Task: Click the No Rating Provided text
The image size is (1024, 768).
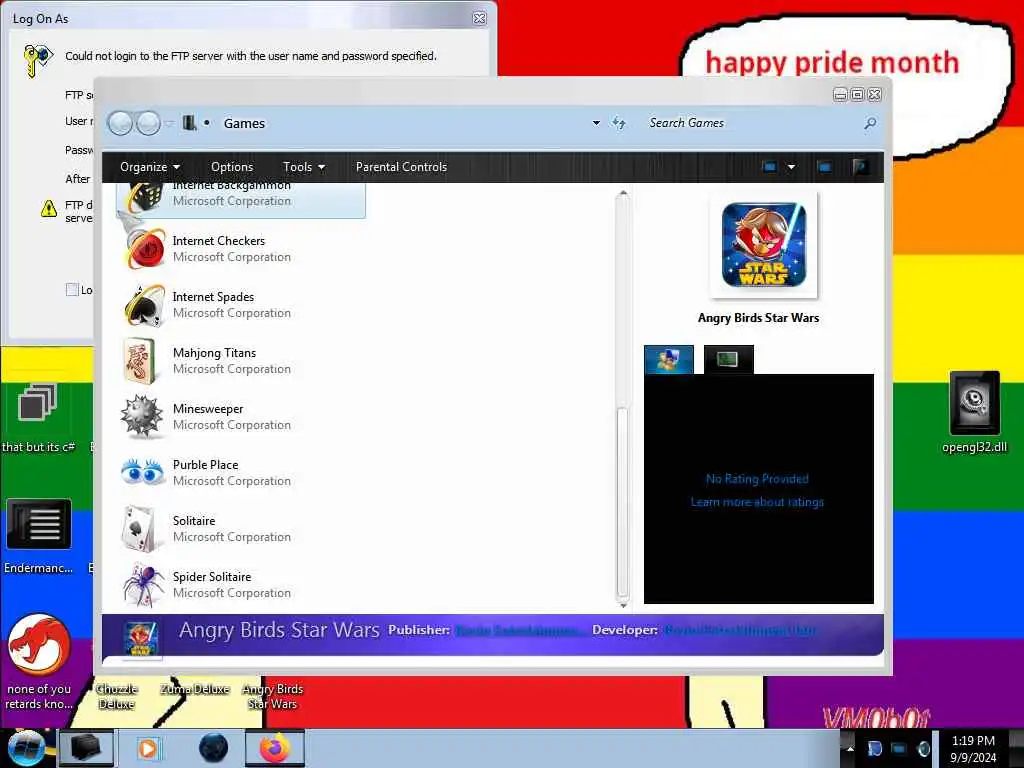Action: click(757, 479)
